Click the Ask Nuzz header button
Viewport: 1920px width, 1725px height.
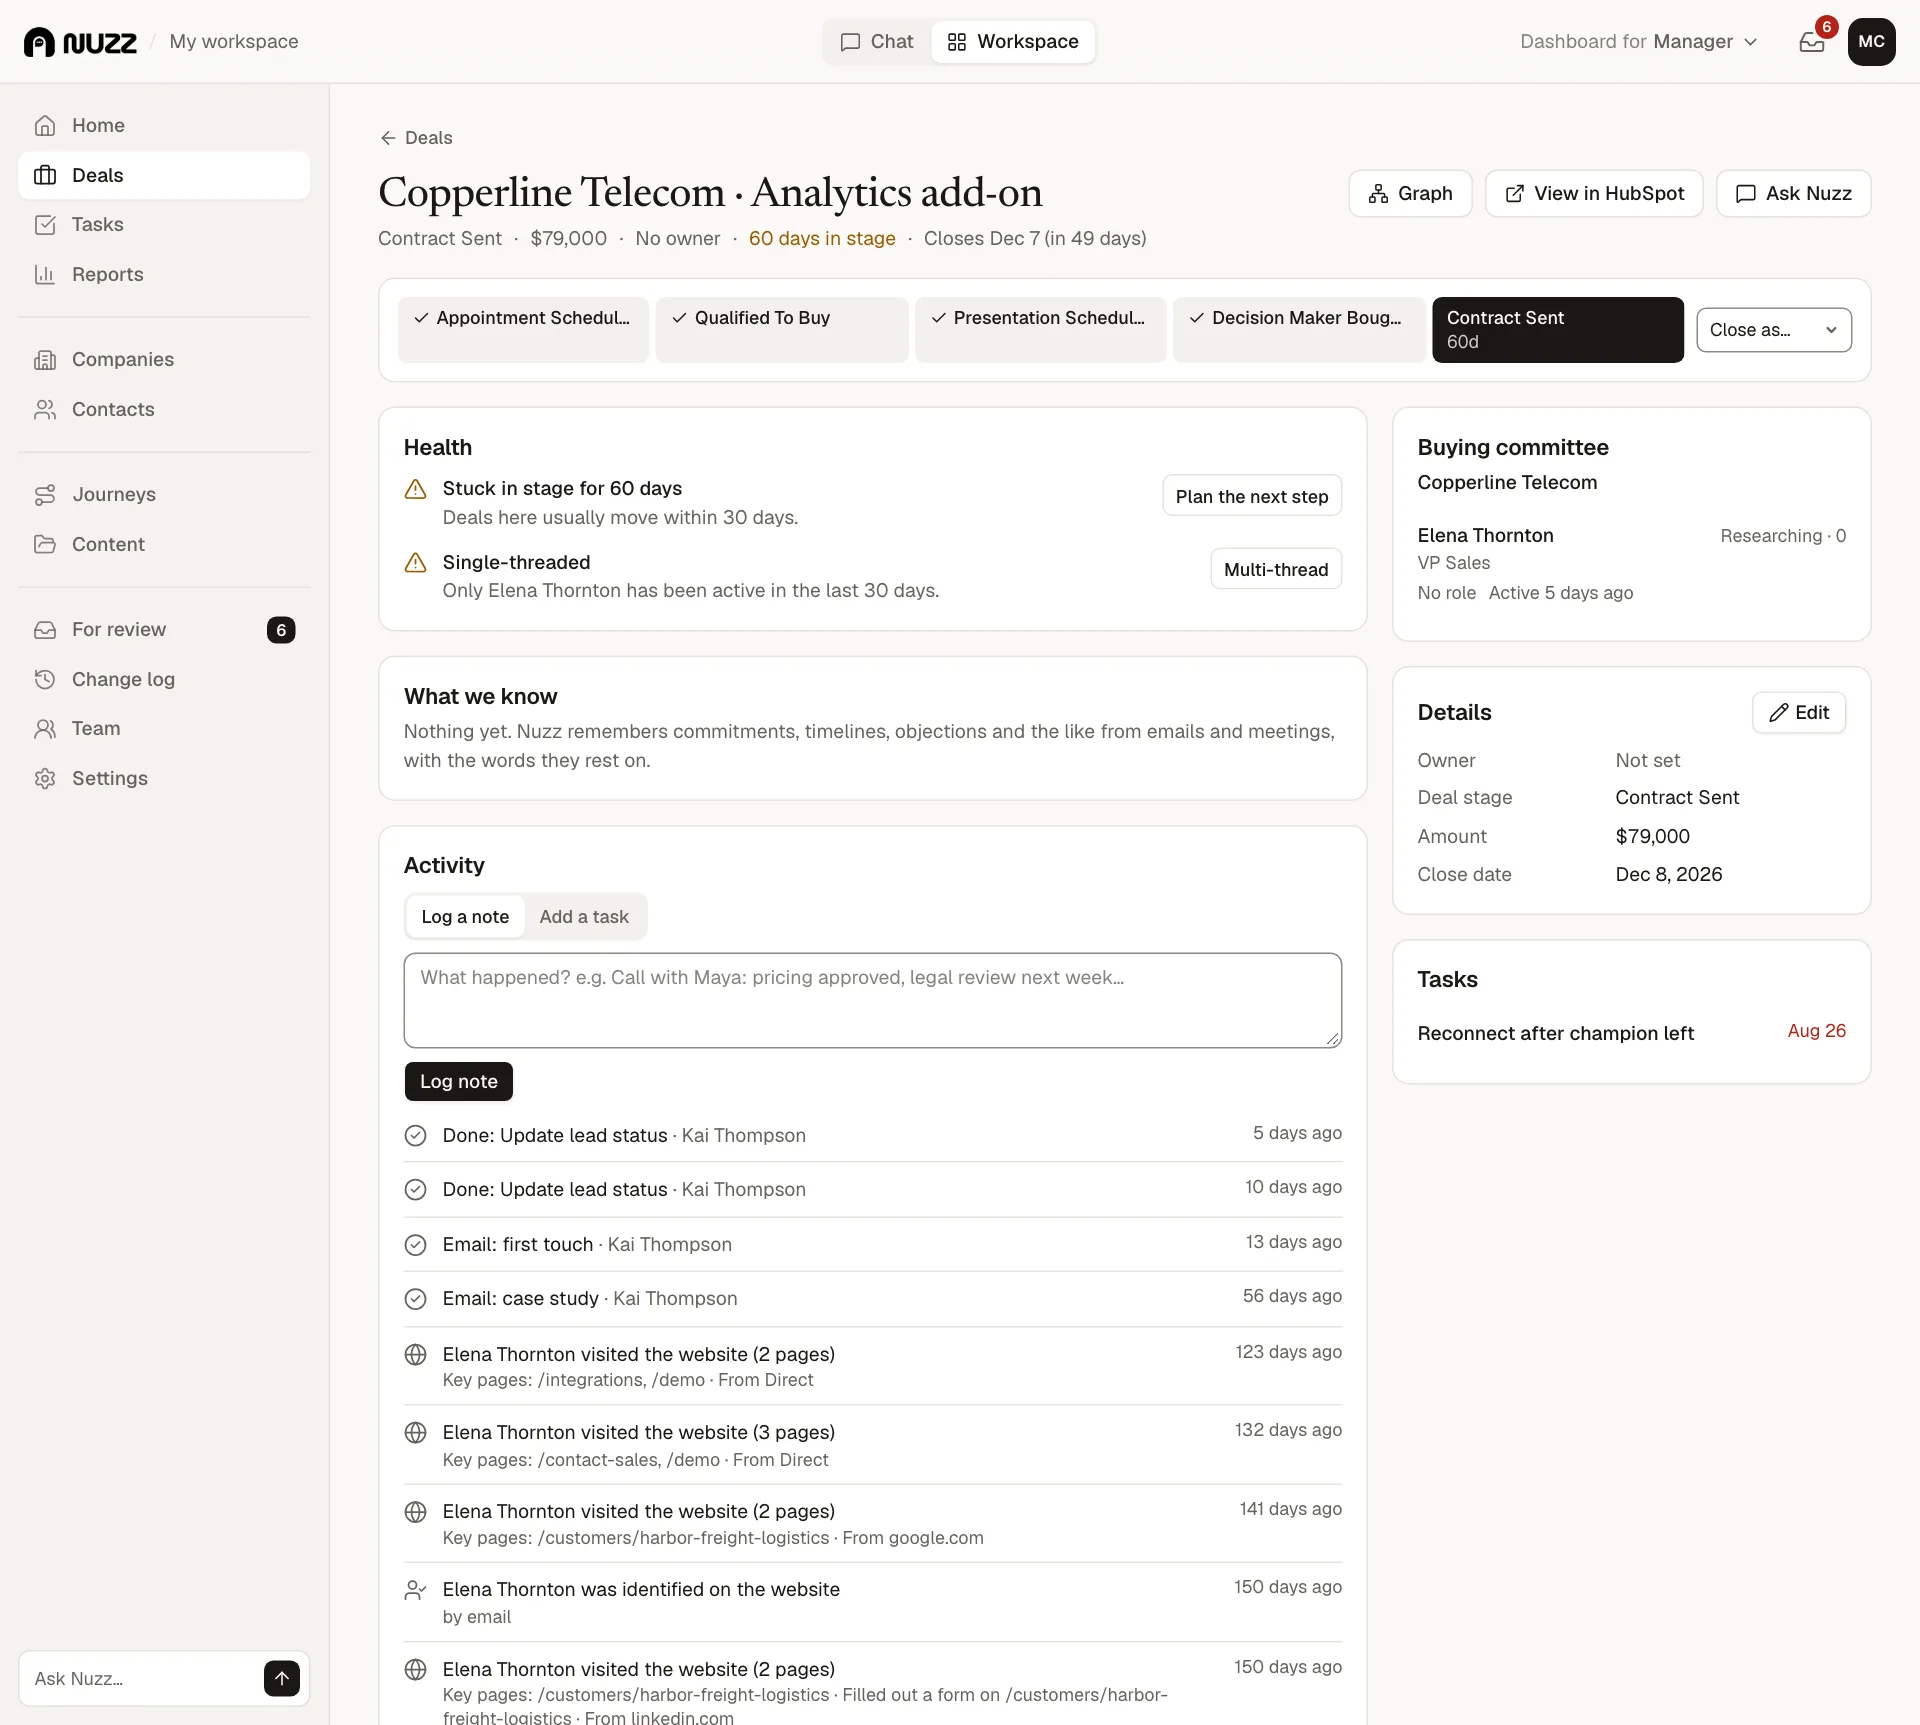point(1793,193)
